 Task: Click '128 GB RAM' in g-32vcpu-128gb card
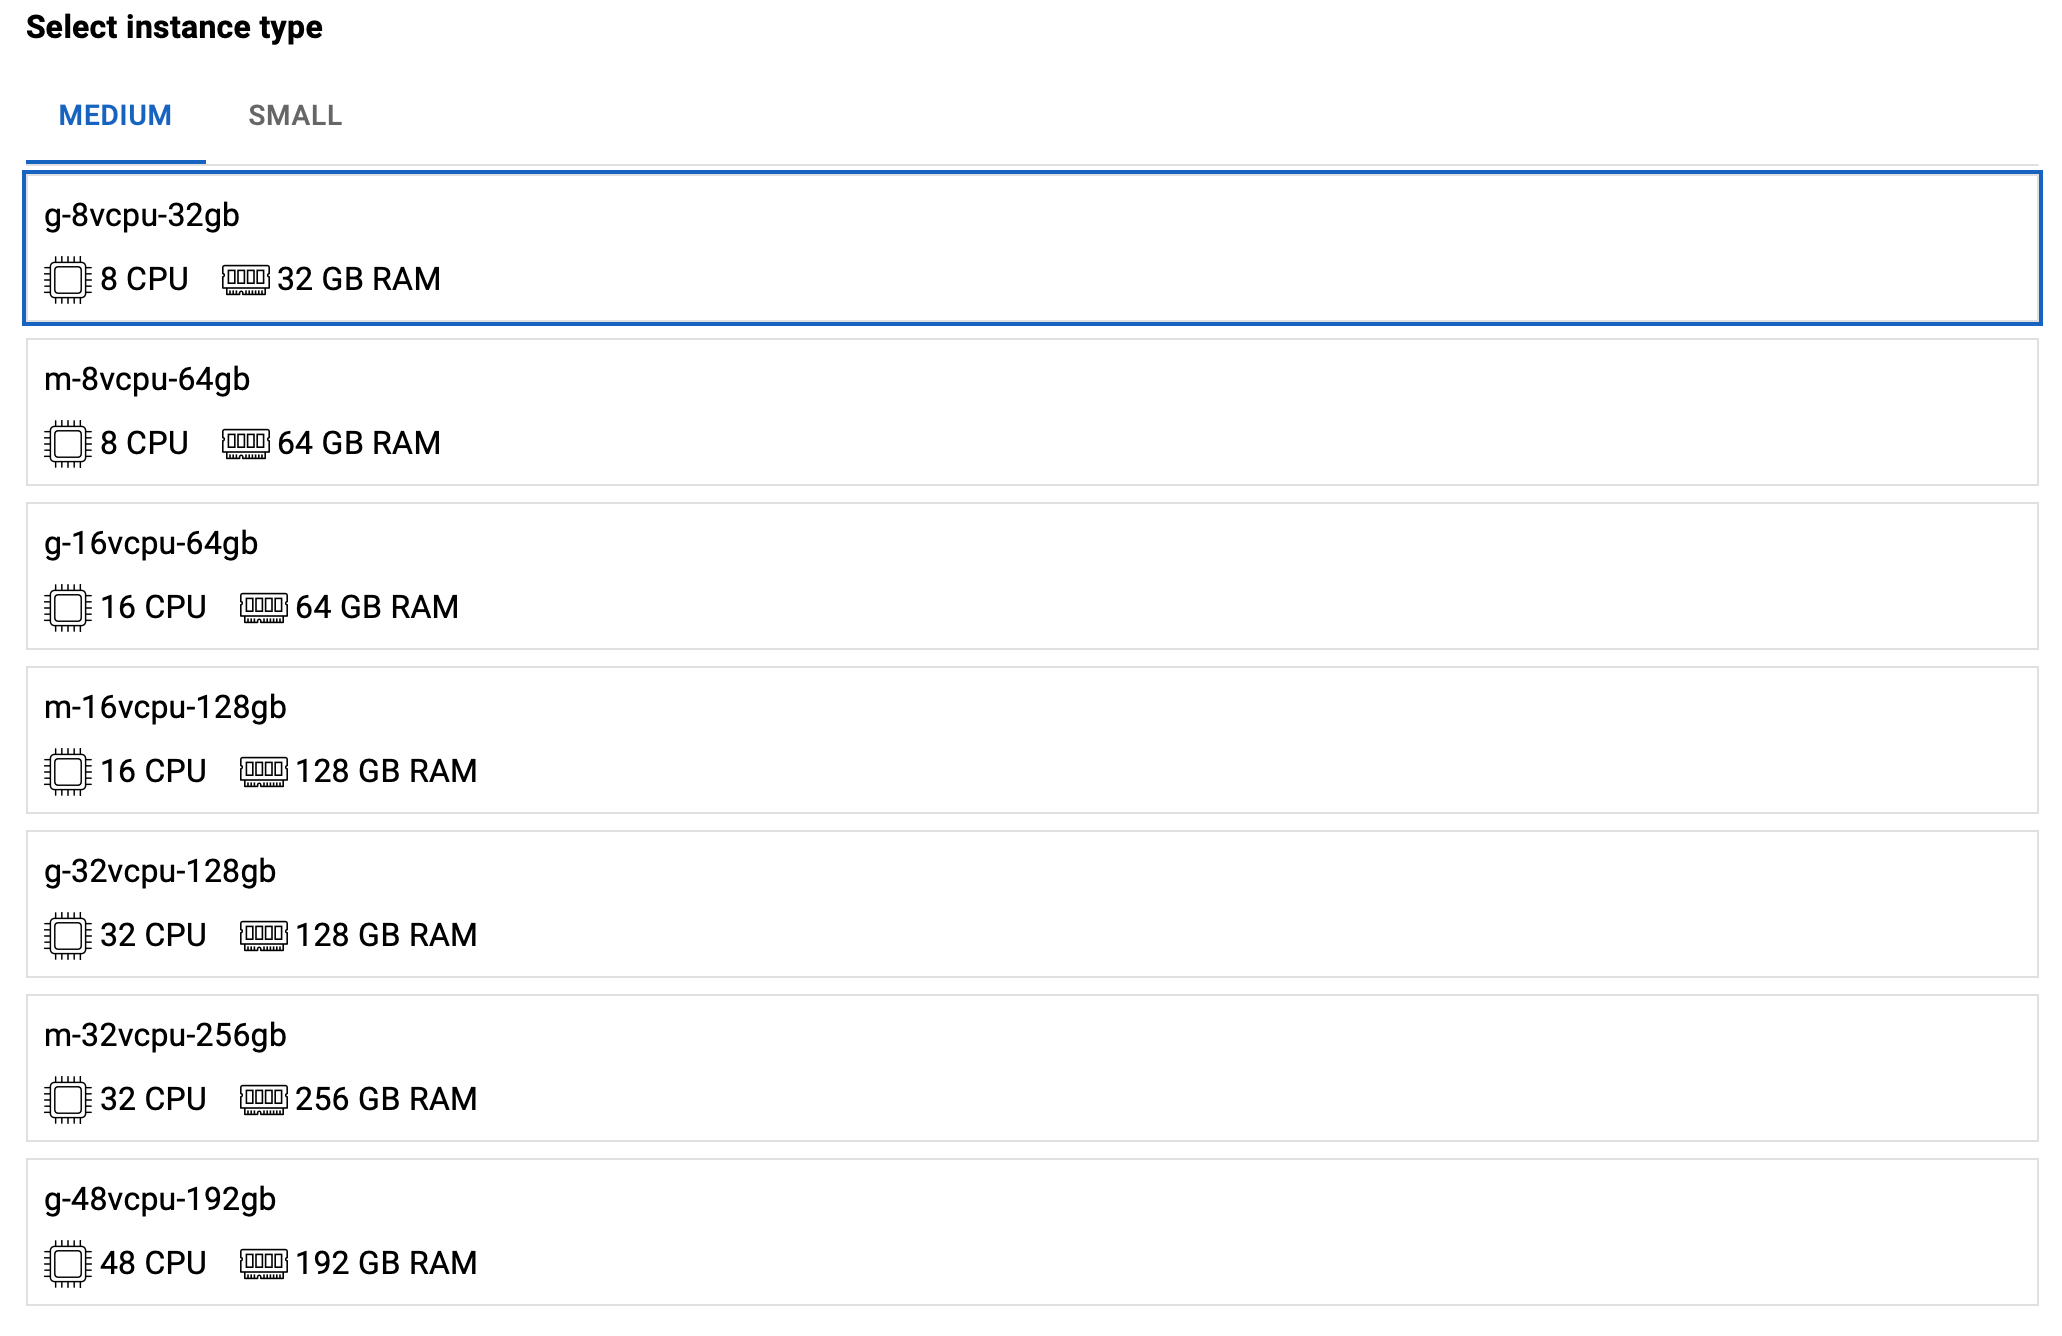tap(386, 935)
